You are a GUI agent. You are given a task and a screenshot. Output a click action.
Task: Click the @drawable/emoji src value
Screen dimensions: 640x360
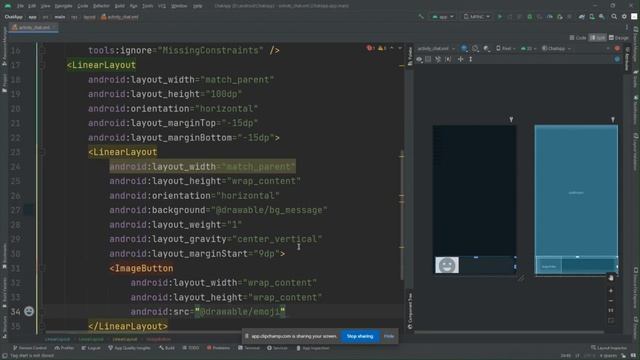(x=240, y=312)
